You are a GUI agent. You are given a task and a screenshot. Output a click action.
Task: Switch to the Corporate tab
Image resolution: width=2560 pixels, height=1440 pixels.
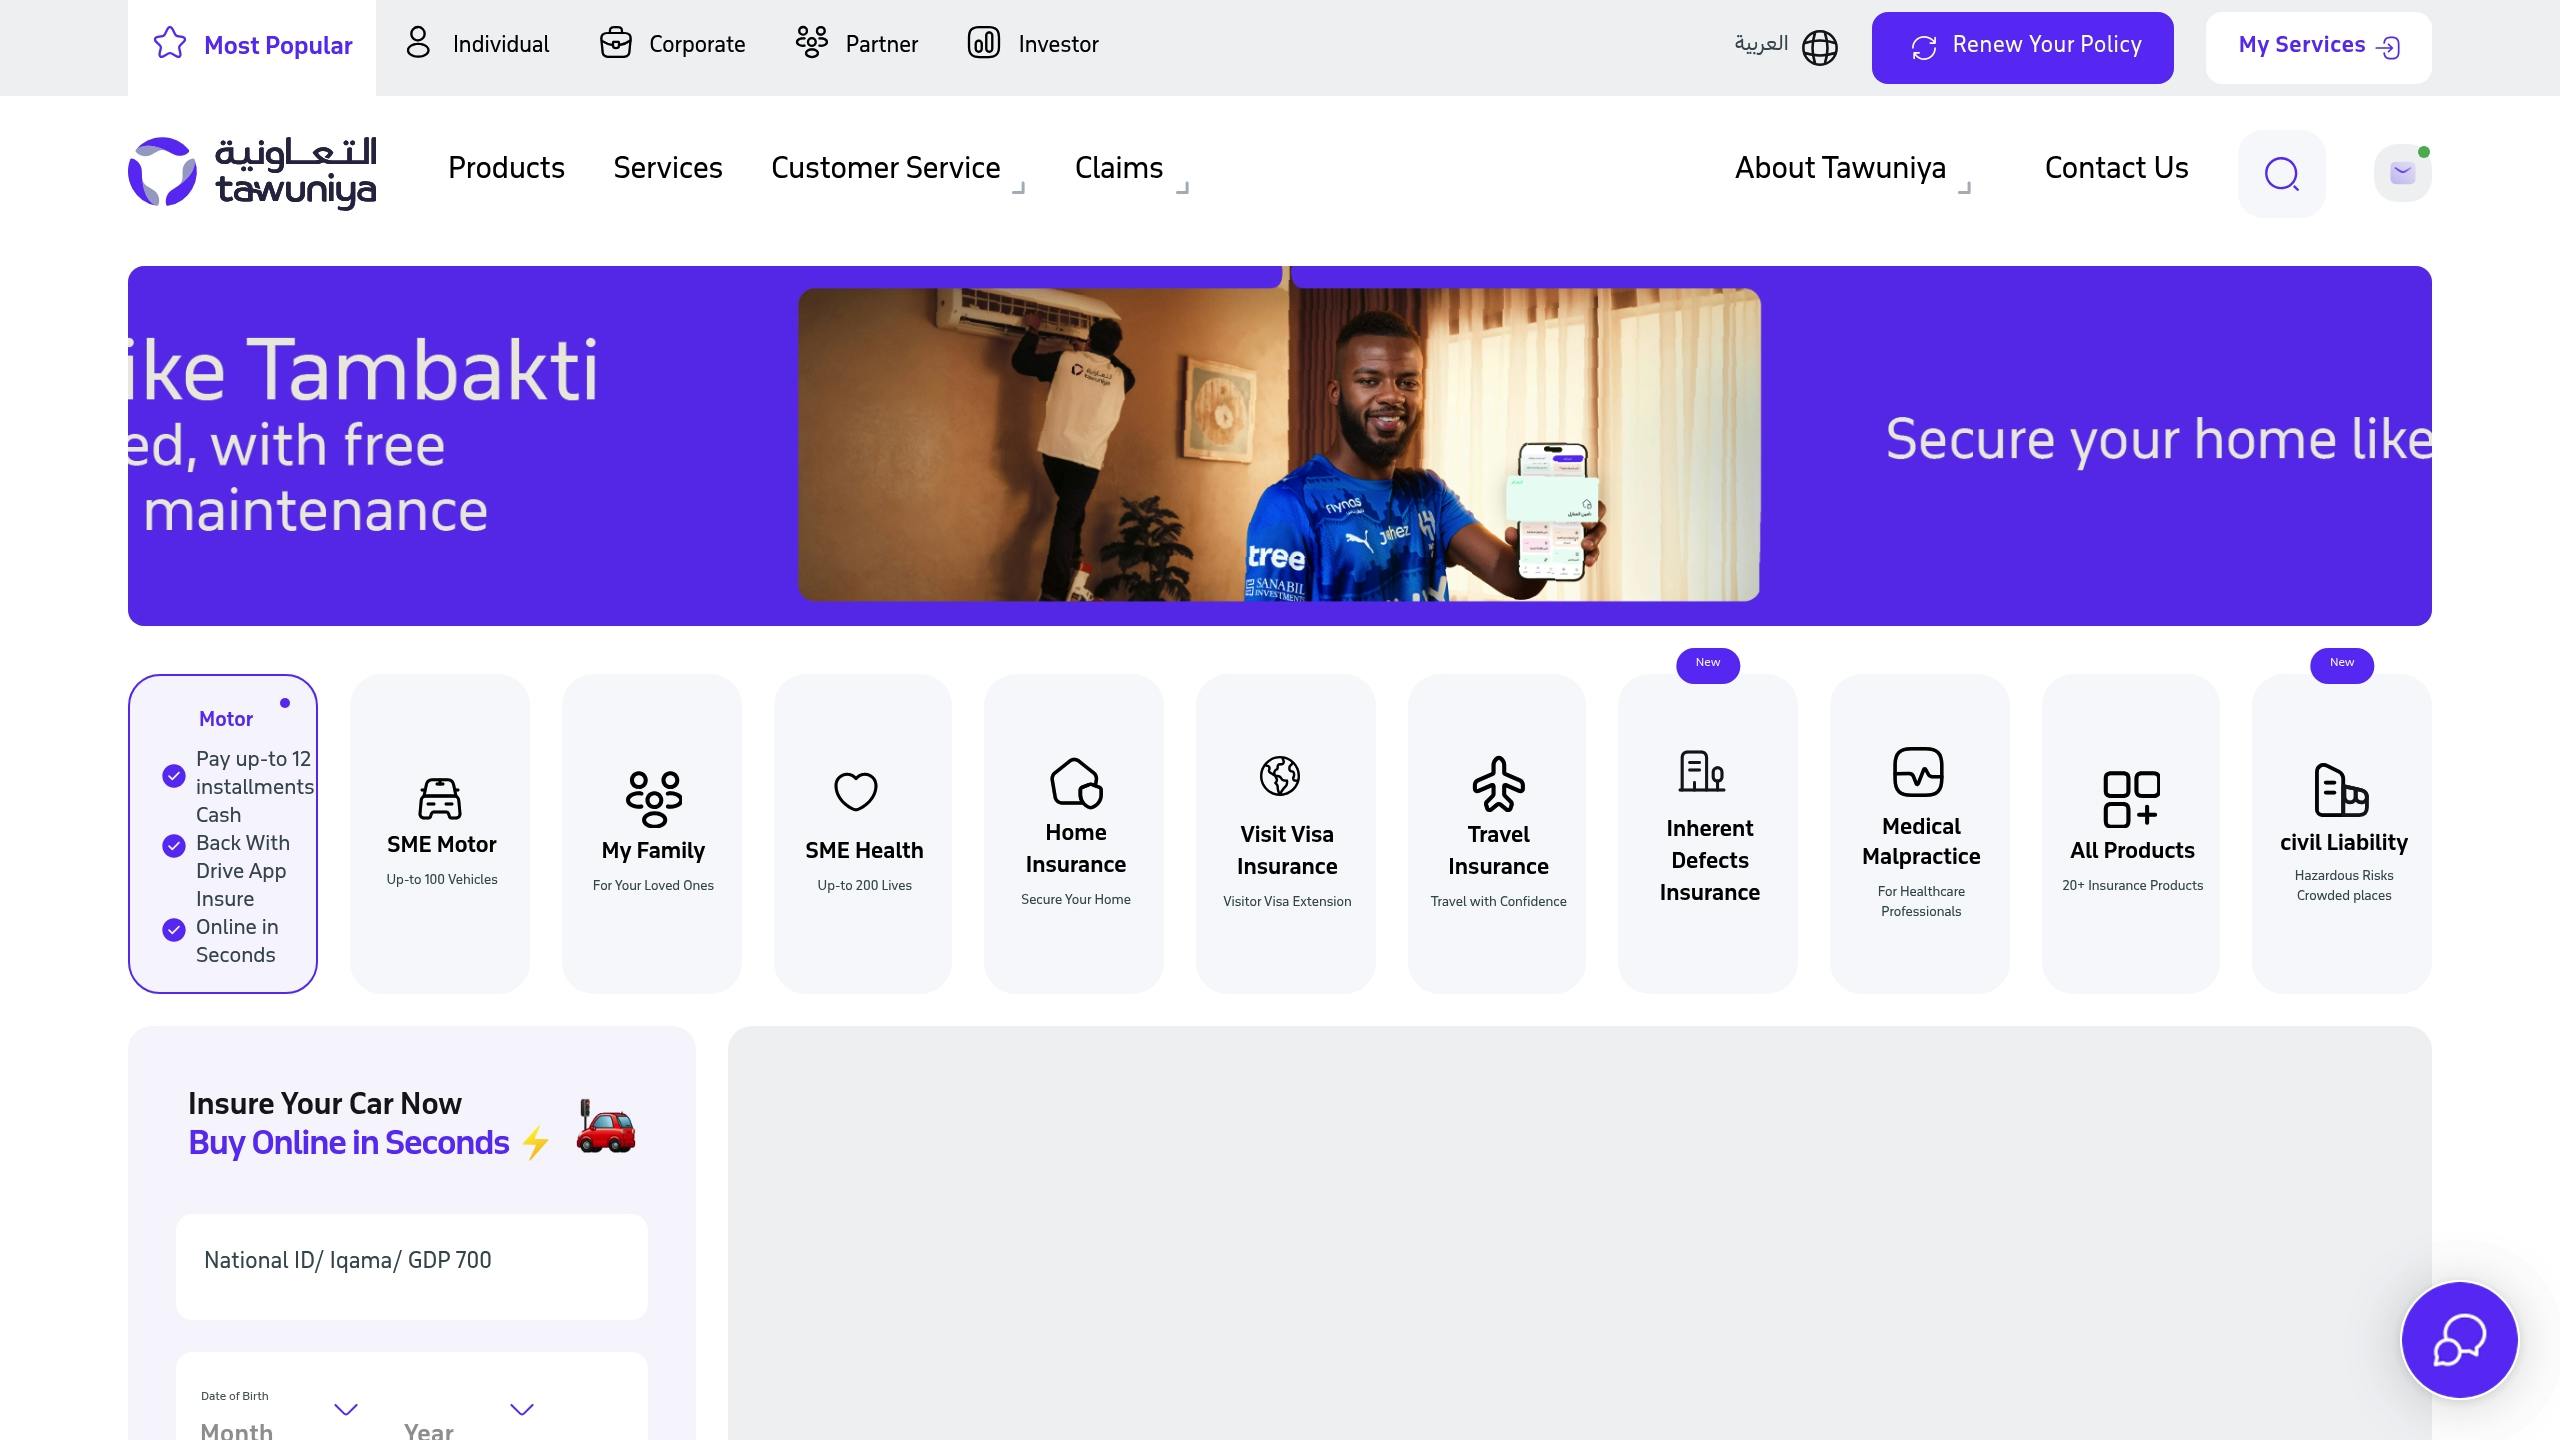[x=672, y=44]
